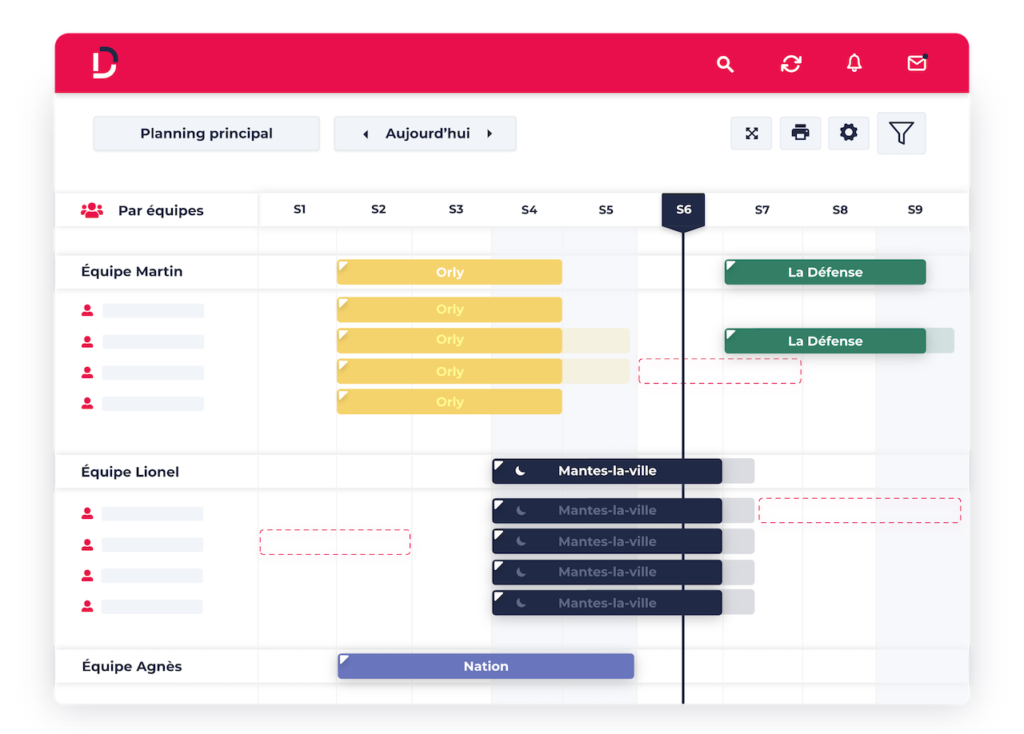Go to previous period with the left chevron

[365, 133]
